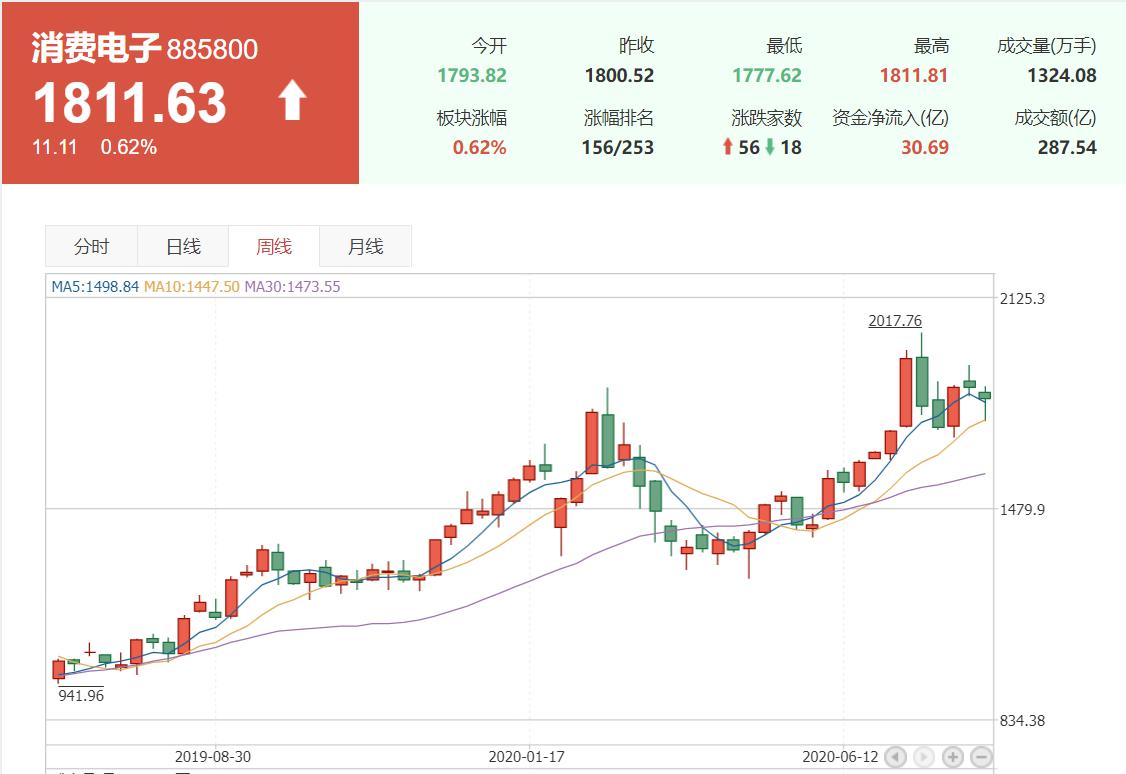Click the 2125.3 price axis label
Image resolution: width=1126 pixels, height=774 pixels.
pos(1022,299)
